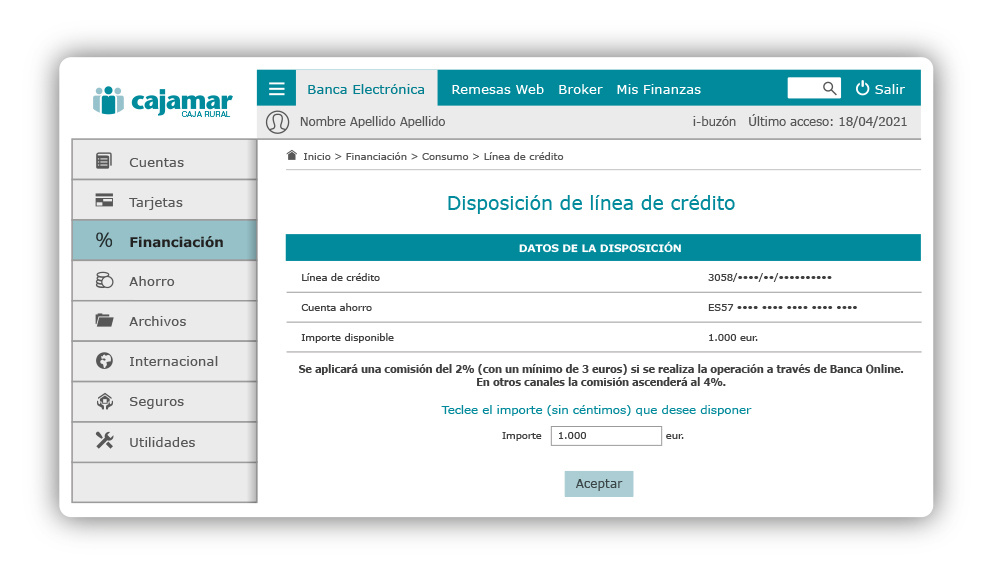Click the Cuentas list icon
Viewport: 992px width, 585px height.
coord(104,161)
